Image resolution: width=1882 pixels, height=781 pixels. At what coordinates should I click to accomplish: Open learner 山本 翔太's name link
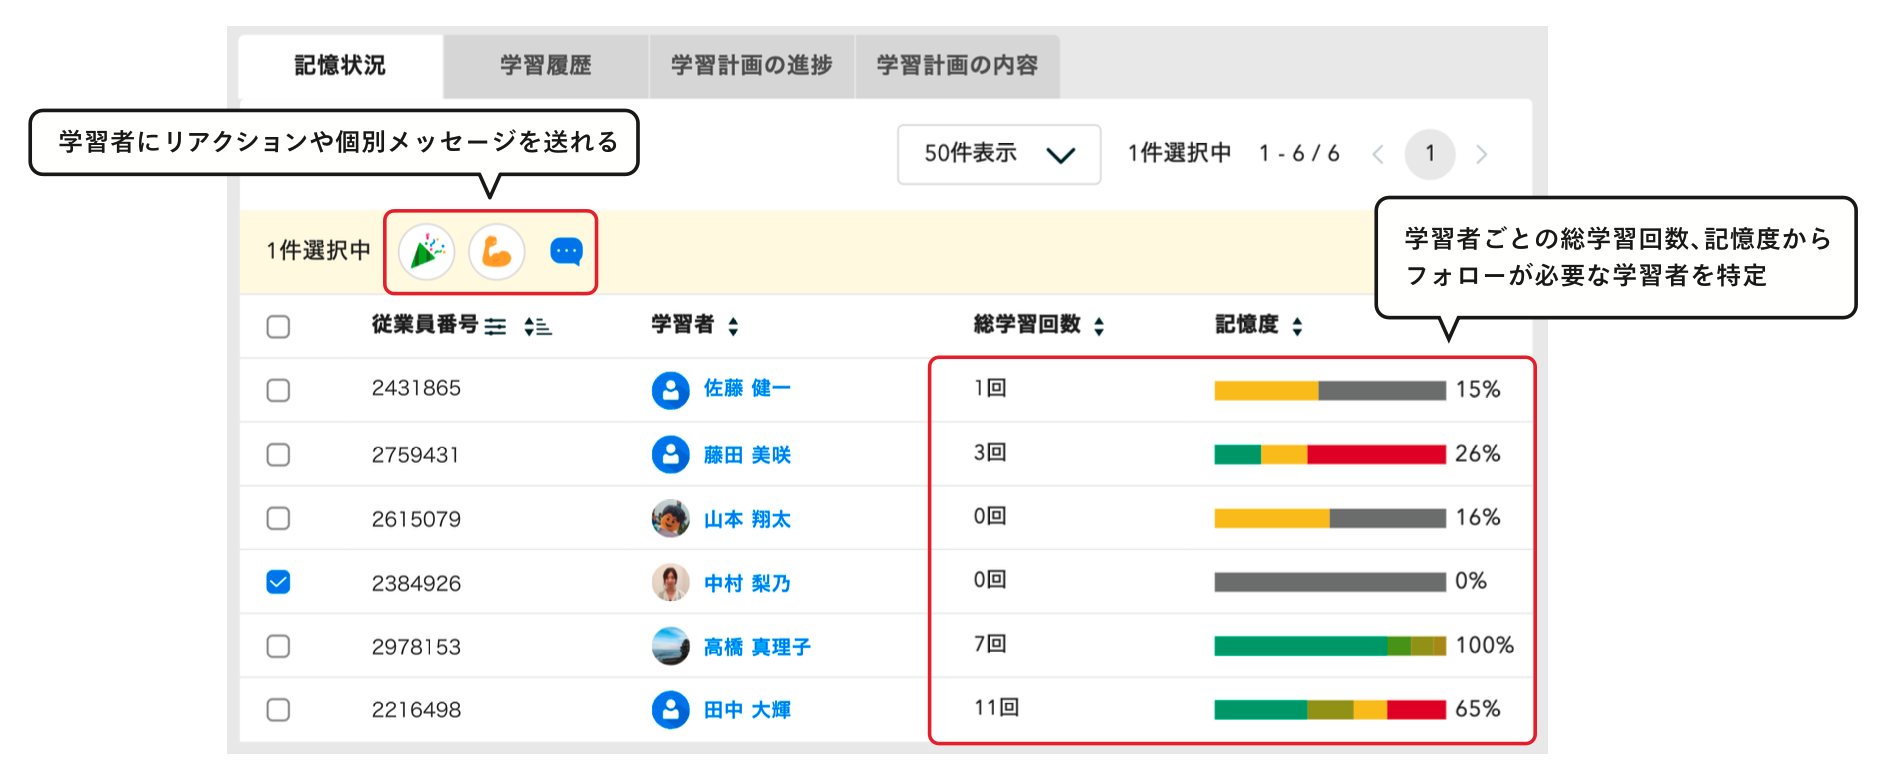[x=747, y=519]
